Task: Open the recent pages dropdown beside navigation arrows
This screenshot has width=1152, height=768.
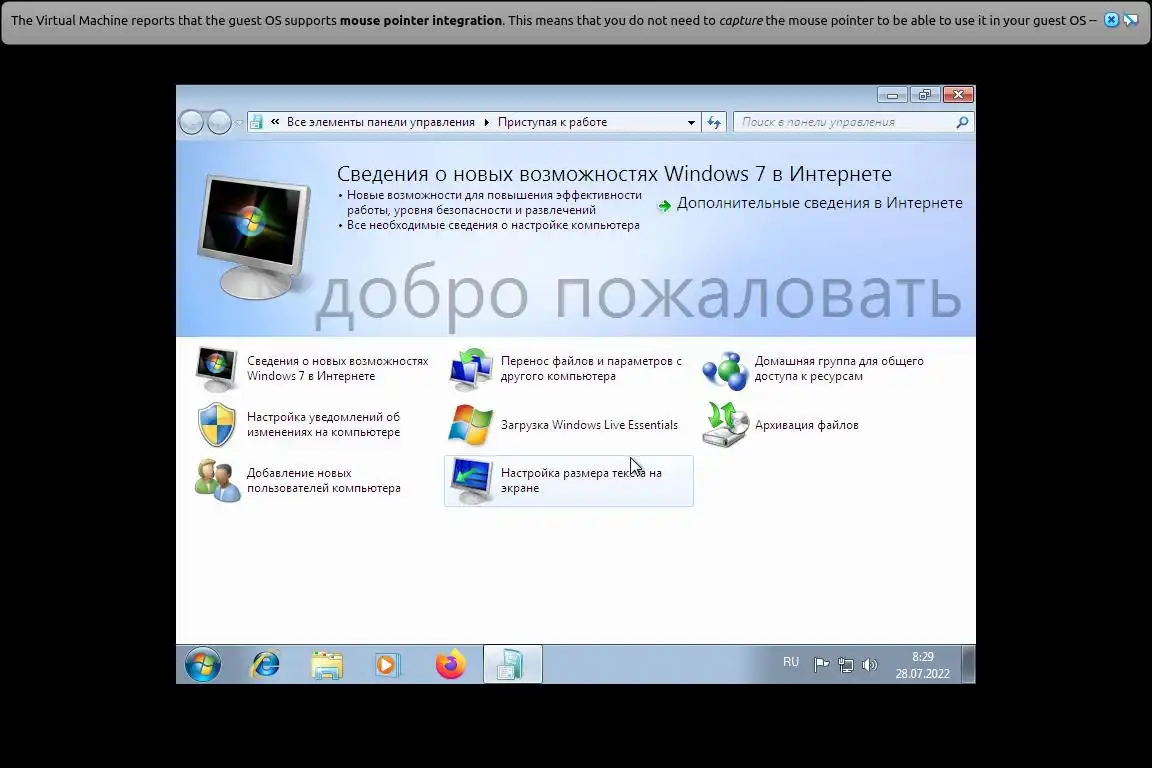Action: click(x=239, y=123)
